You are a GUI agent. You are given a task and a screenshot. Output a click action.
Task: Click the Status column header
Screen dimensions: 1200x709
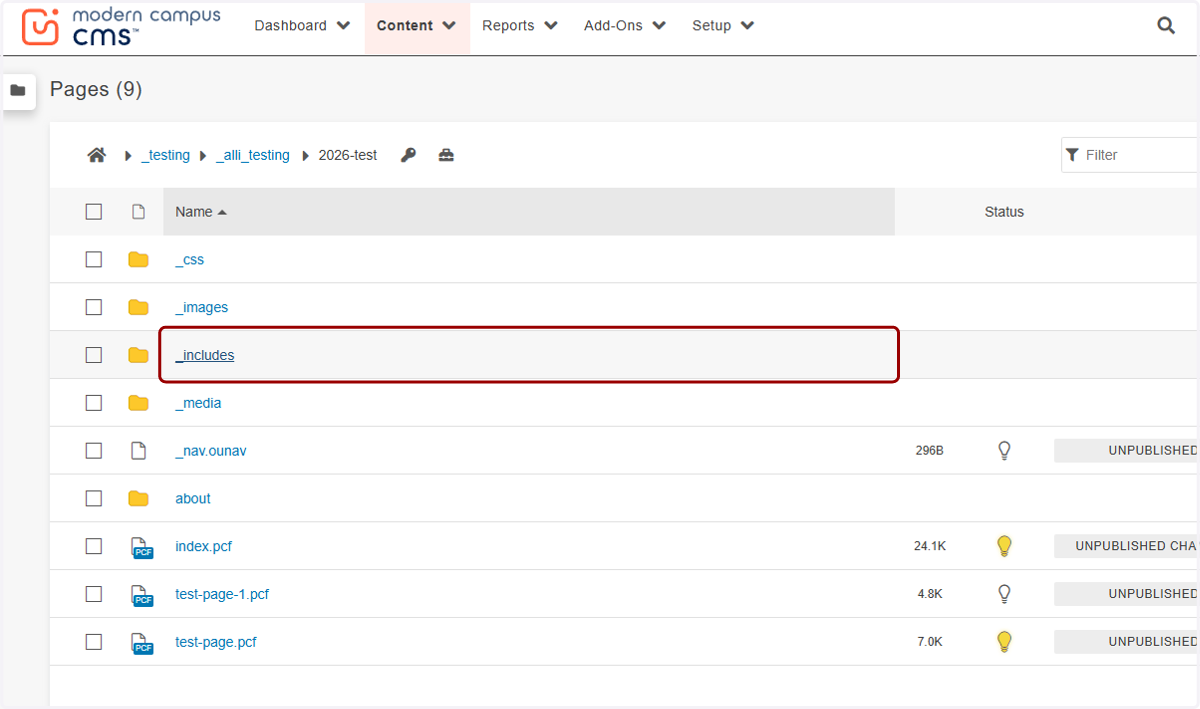tap(1004, 212)
